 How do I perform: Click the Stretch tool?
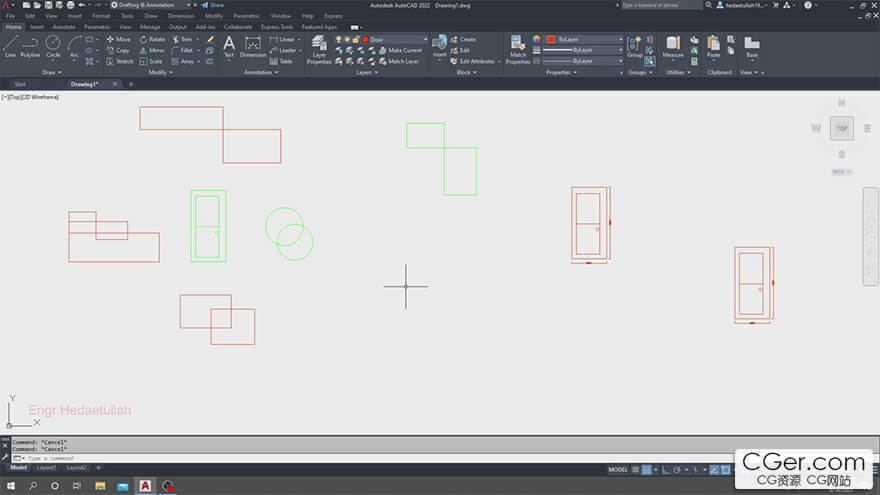[x=120, y=61]
